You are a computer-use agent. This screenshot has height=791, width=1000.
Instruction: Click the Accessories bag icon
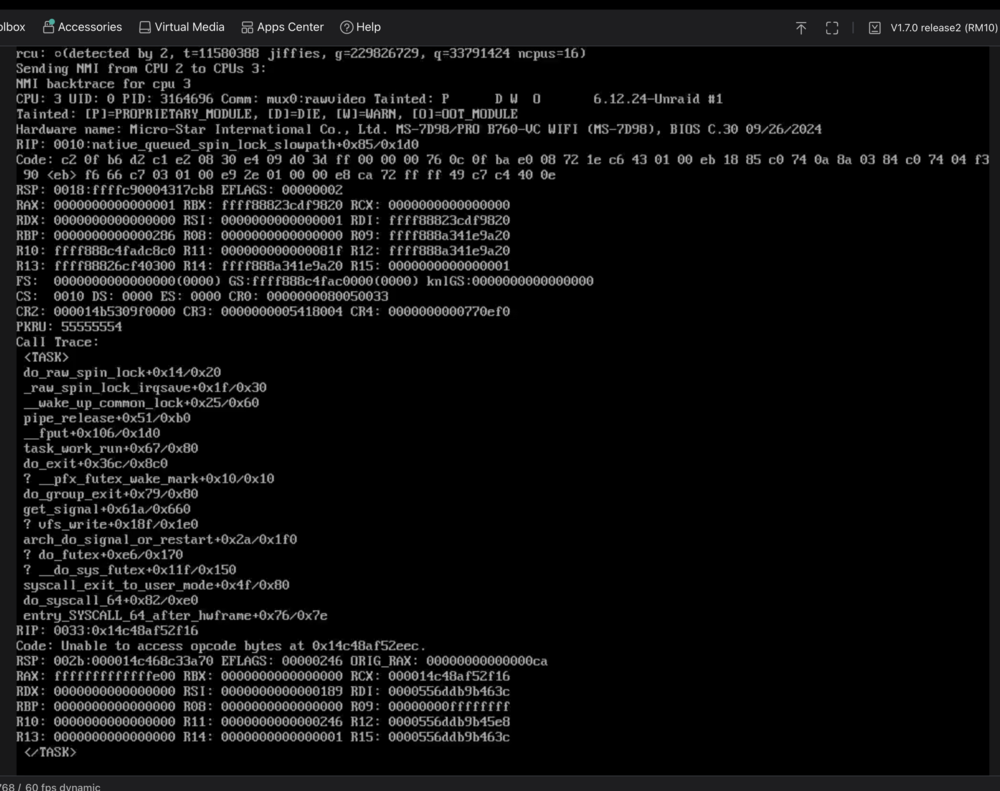click(x=48, y=27)
